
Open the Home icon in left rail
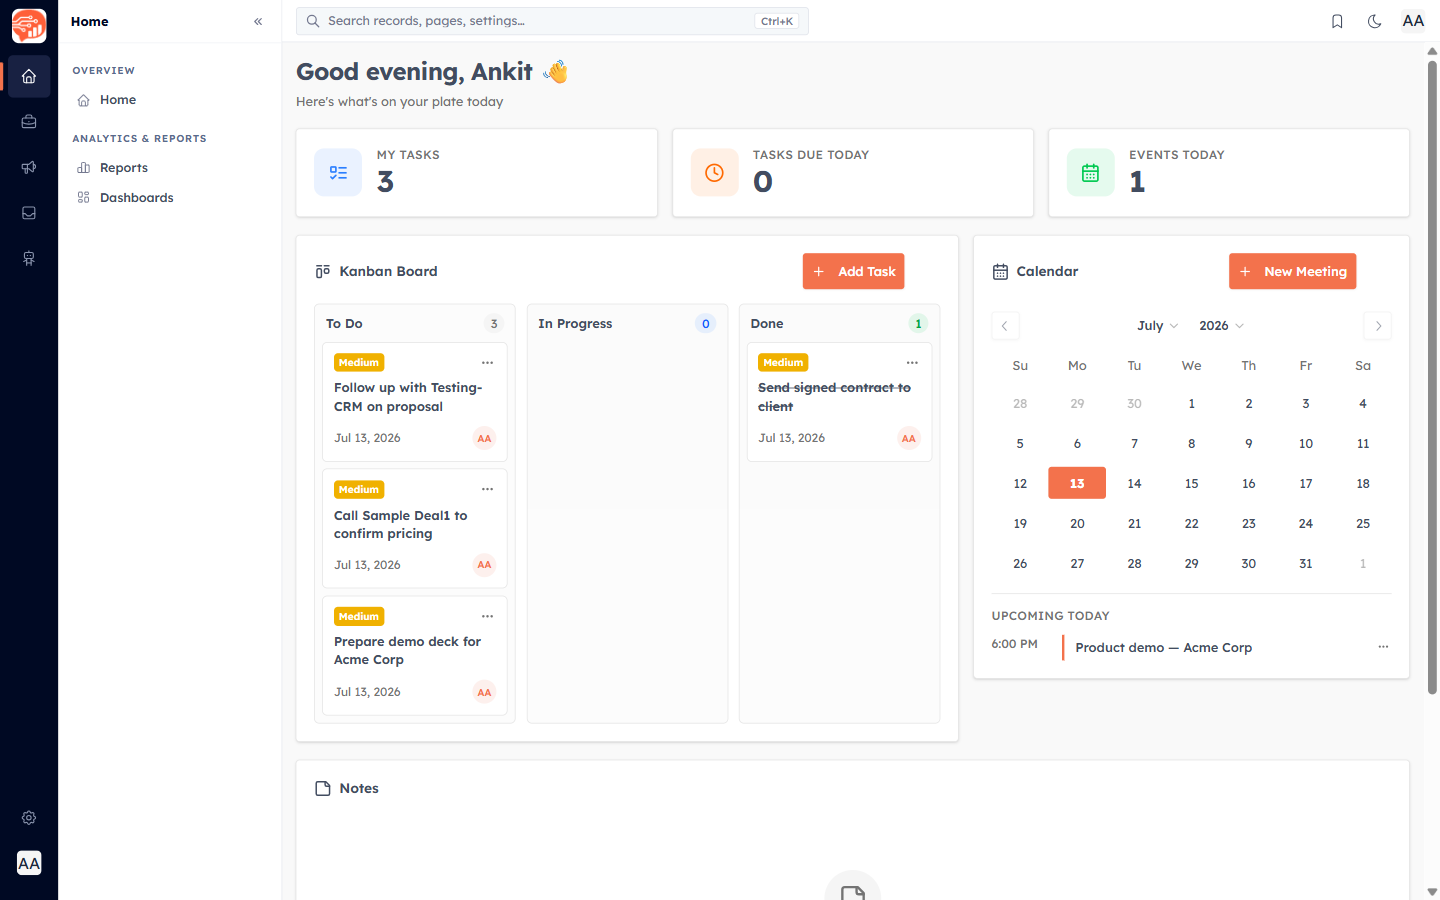pos(29,76)
